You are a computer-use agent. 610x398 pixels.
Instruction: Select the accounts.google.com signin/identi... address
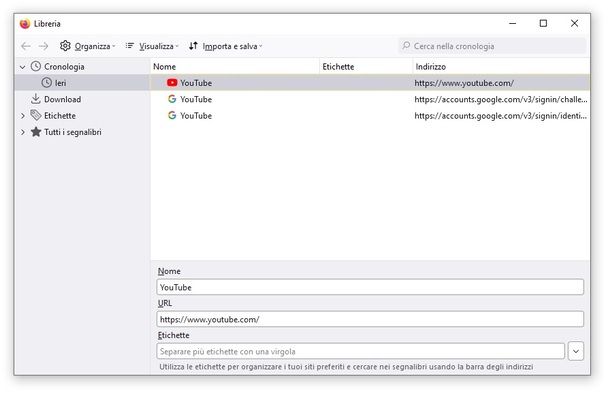(x=500, y=116)
